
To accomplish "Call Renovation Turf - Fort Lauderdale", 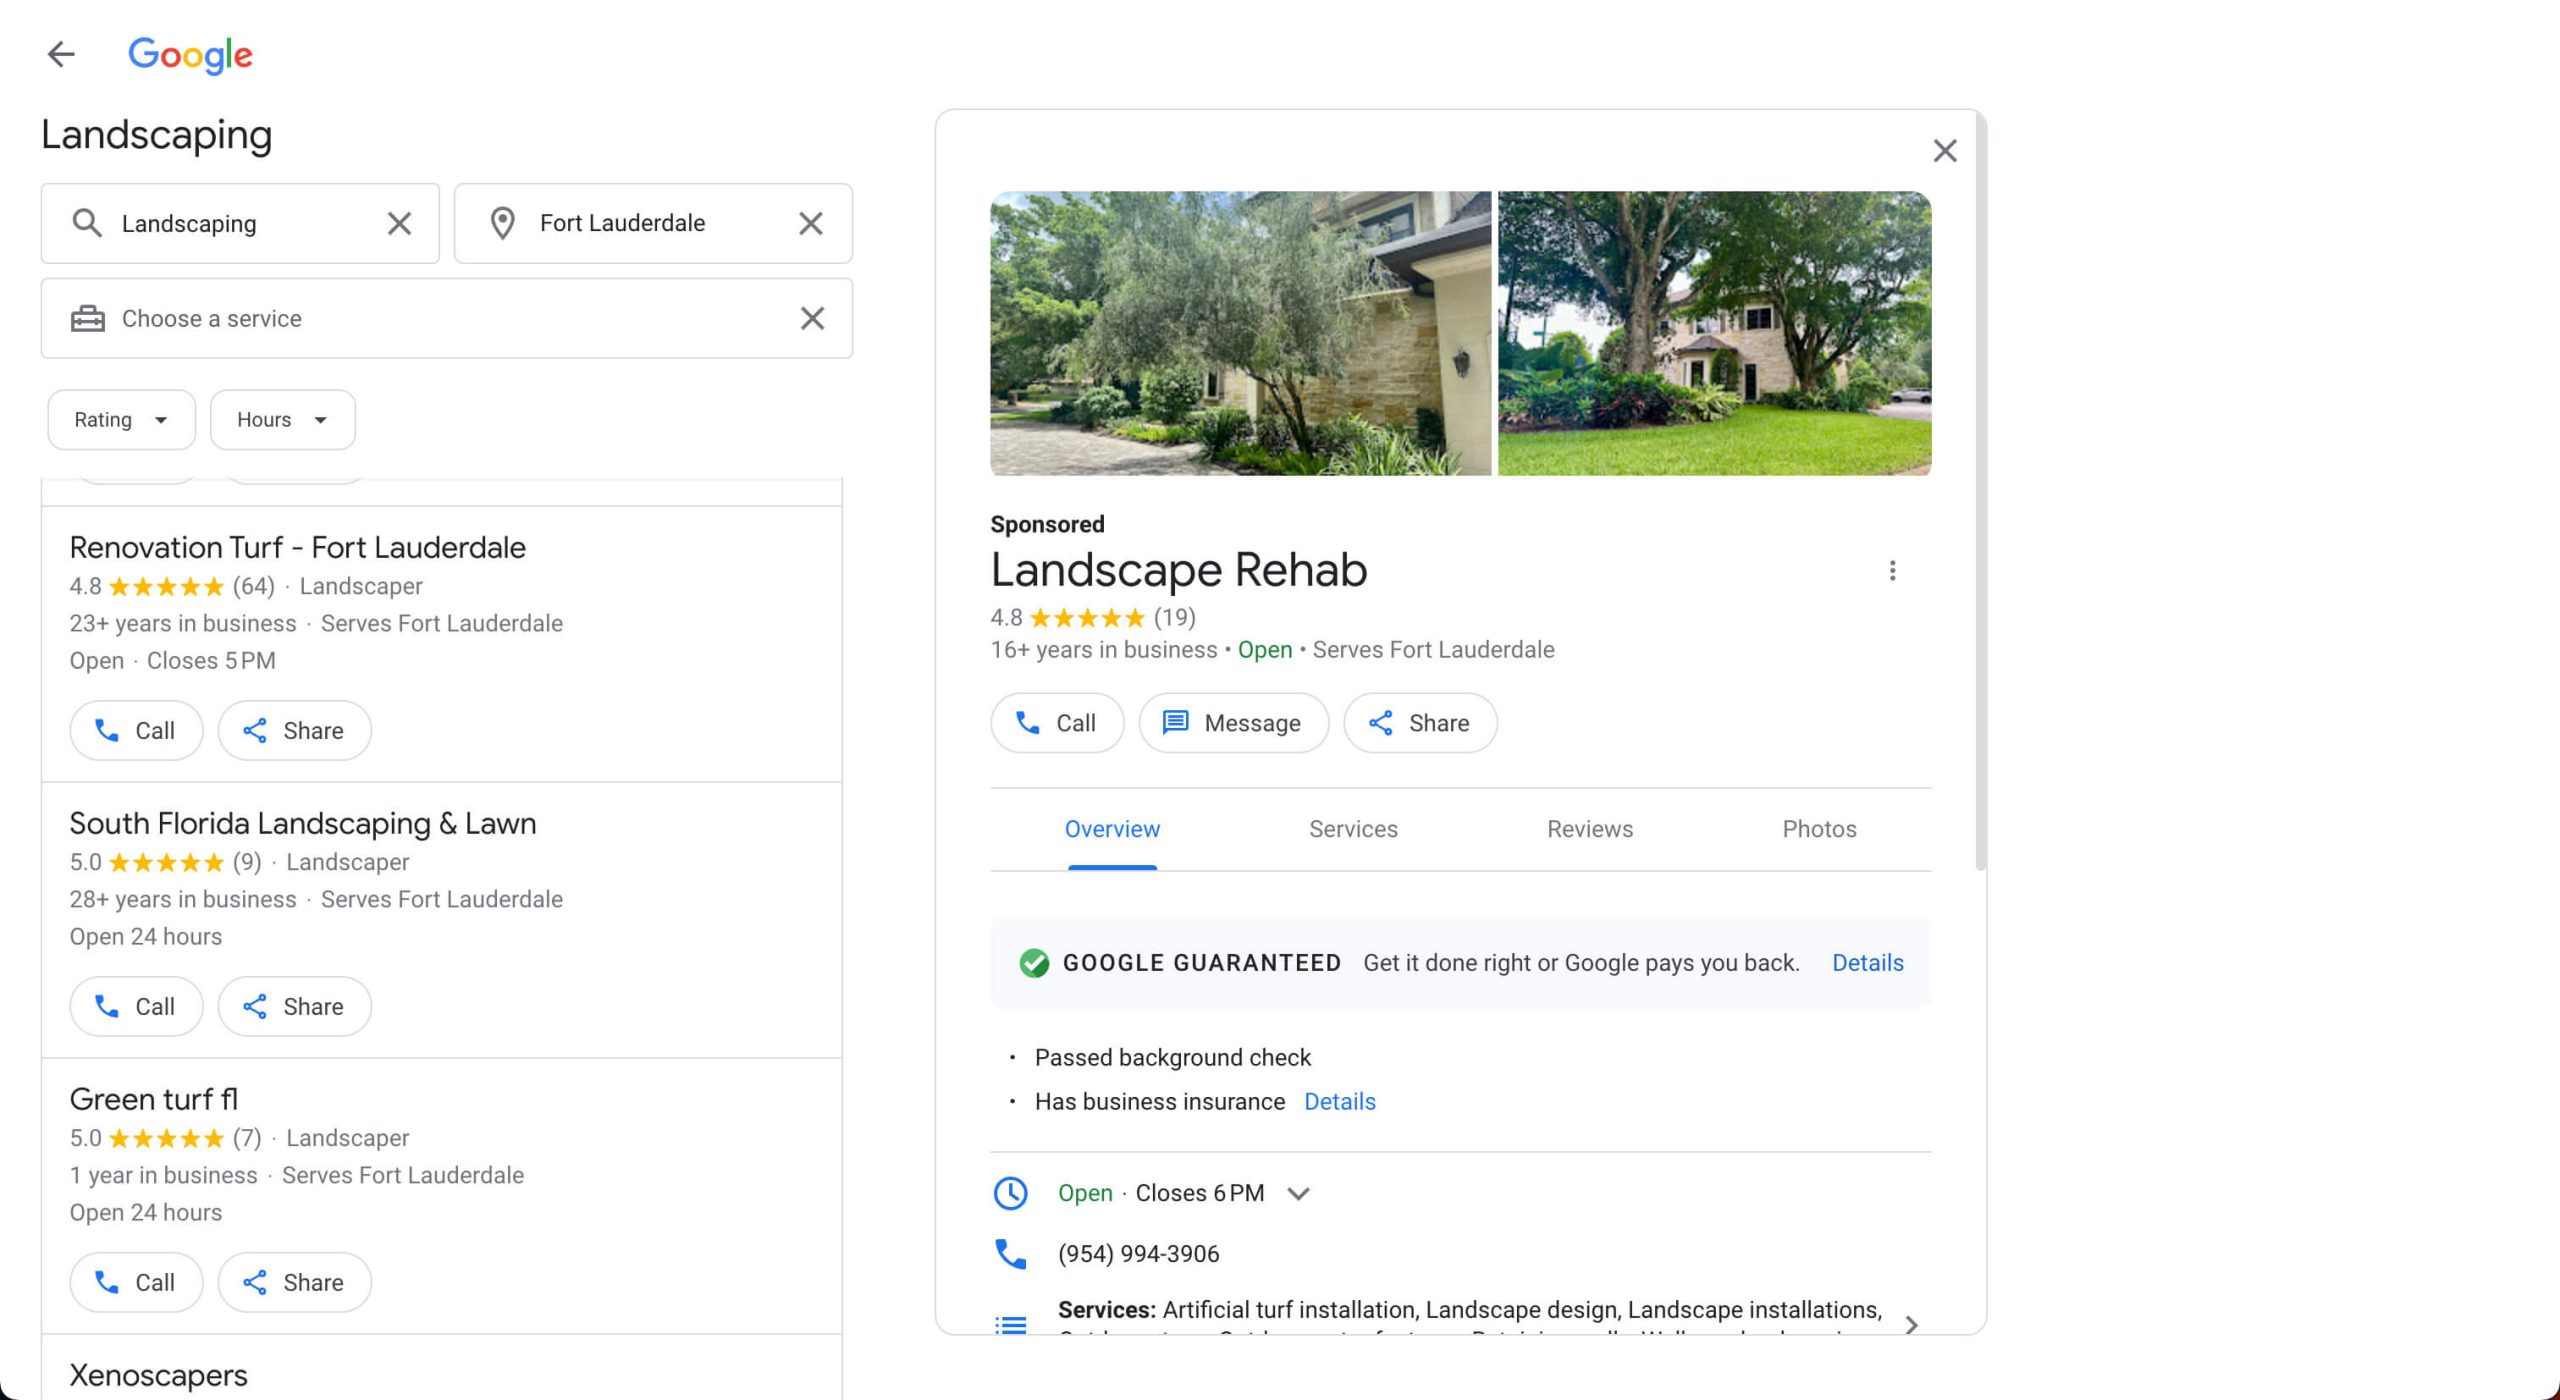I will [x=136, y=731].
